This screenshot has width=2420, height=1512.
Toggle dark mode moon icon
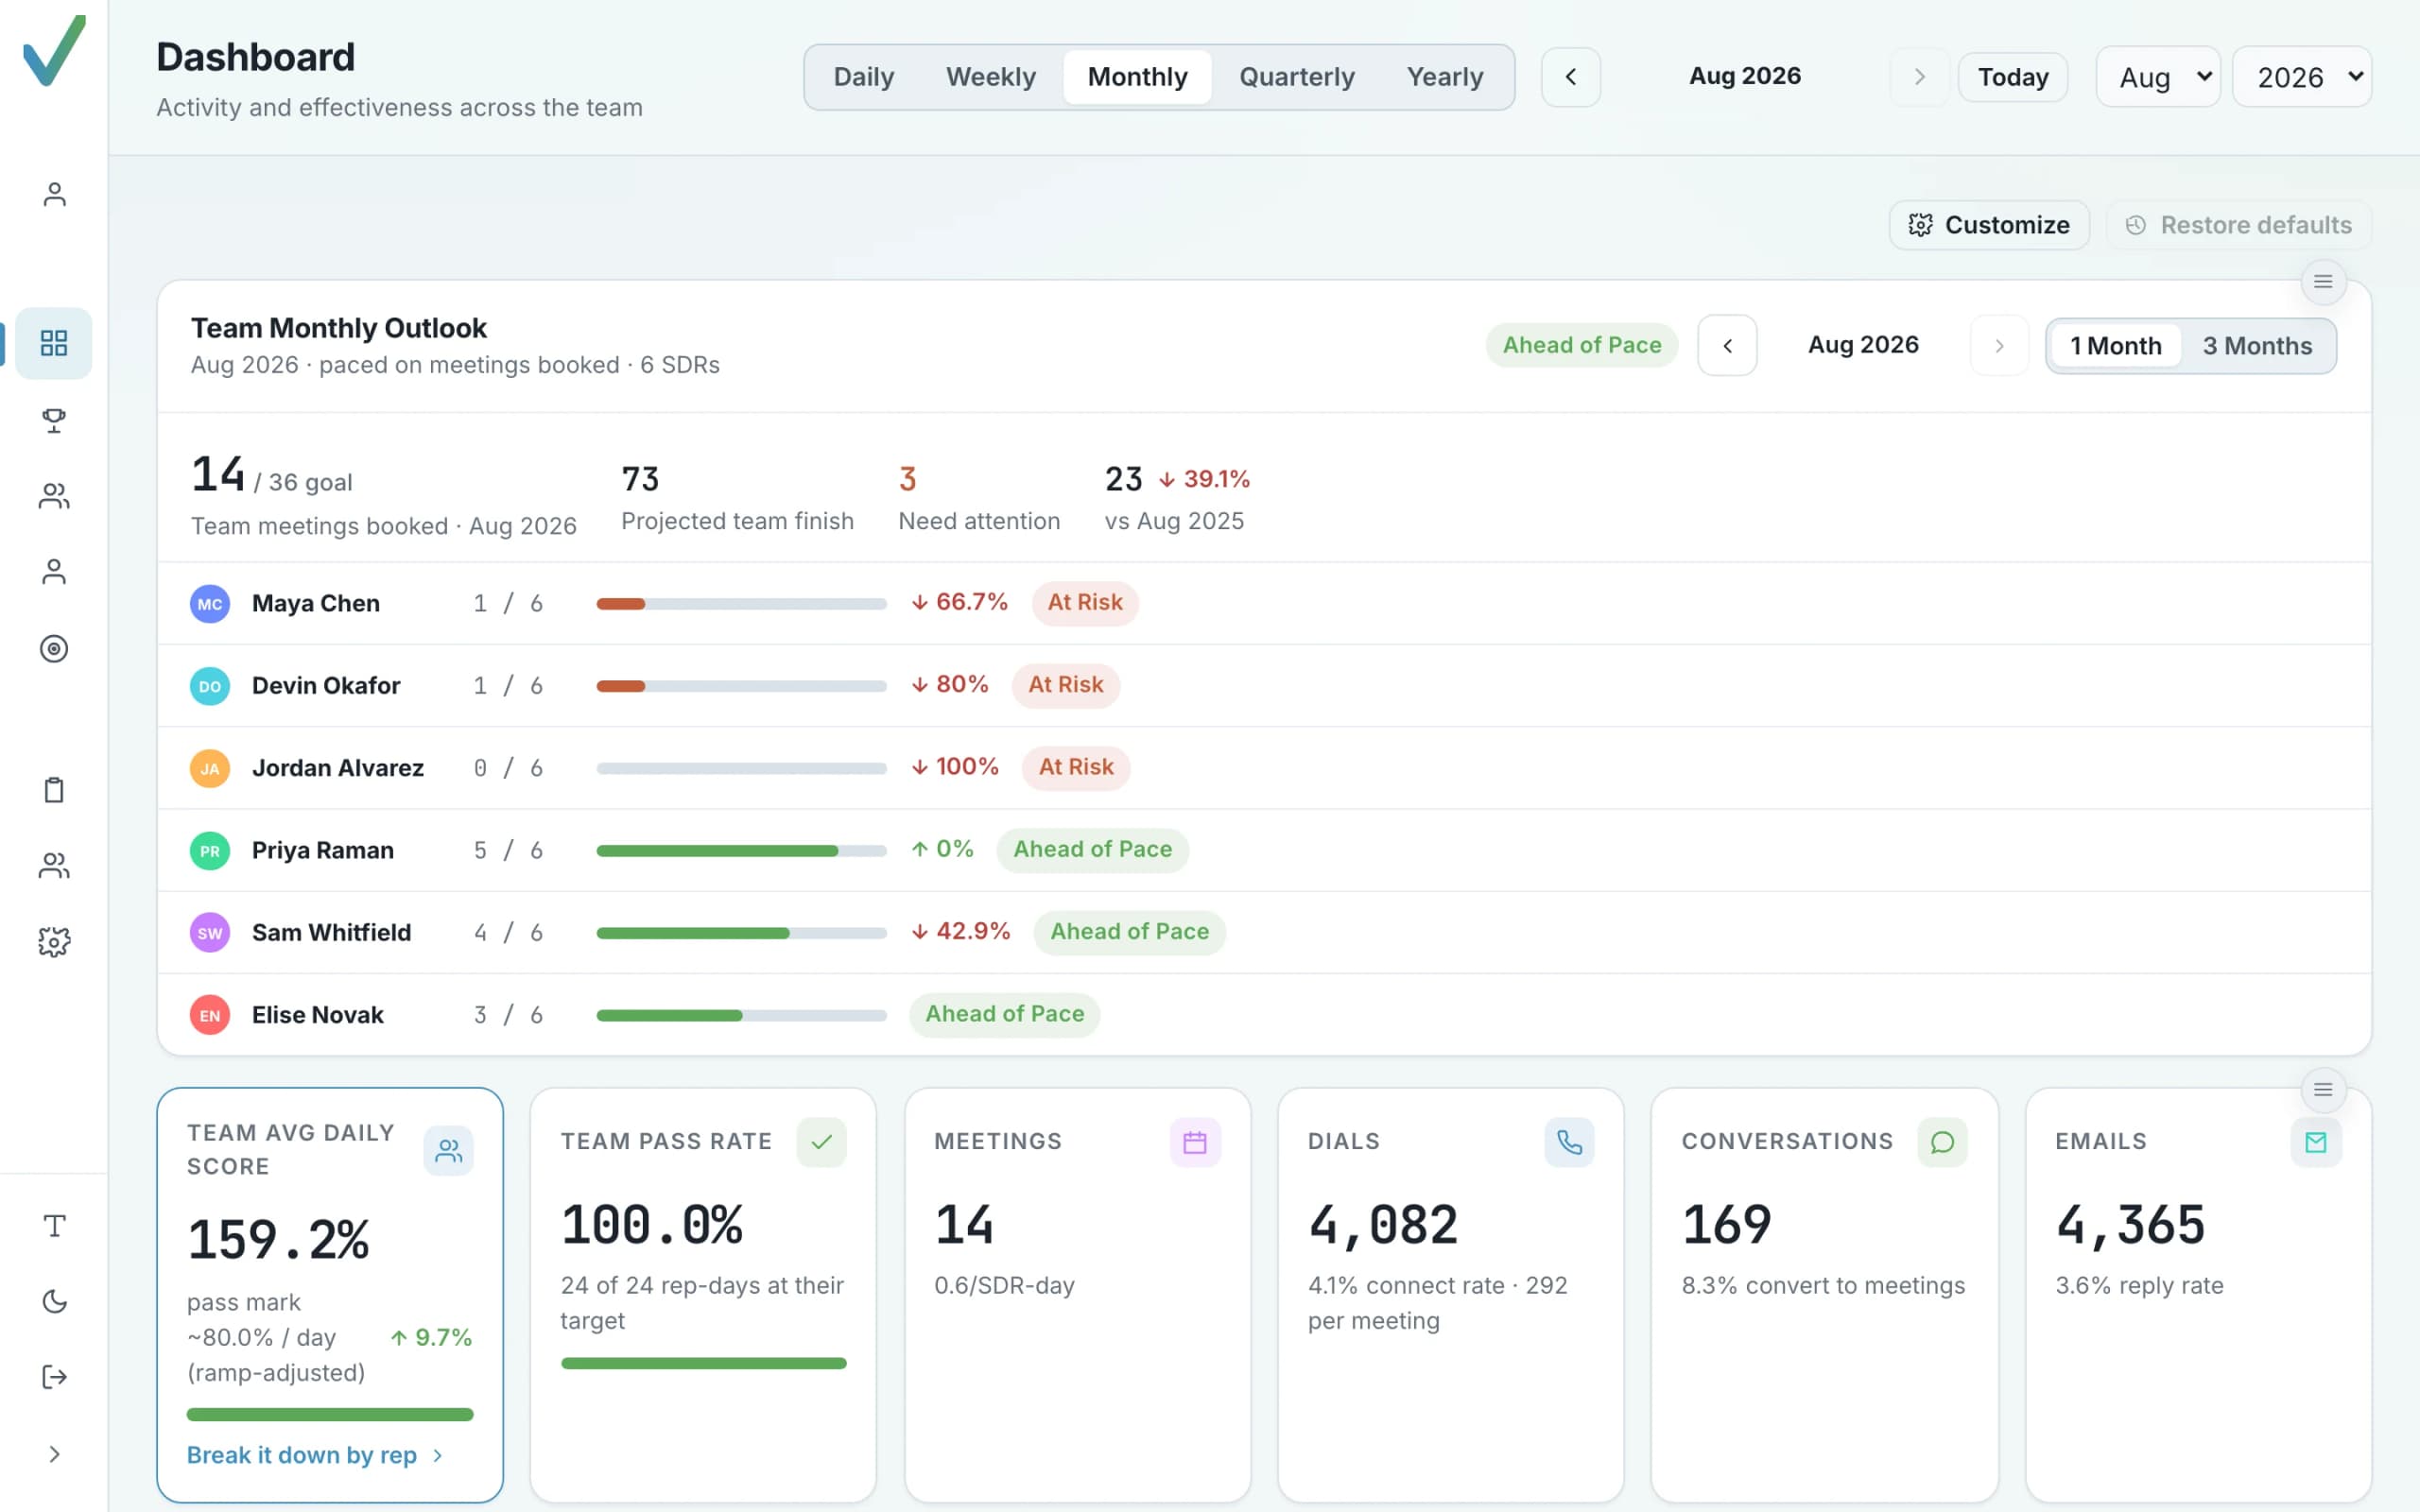click(x=54, y=1301)
